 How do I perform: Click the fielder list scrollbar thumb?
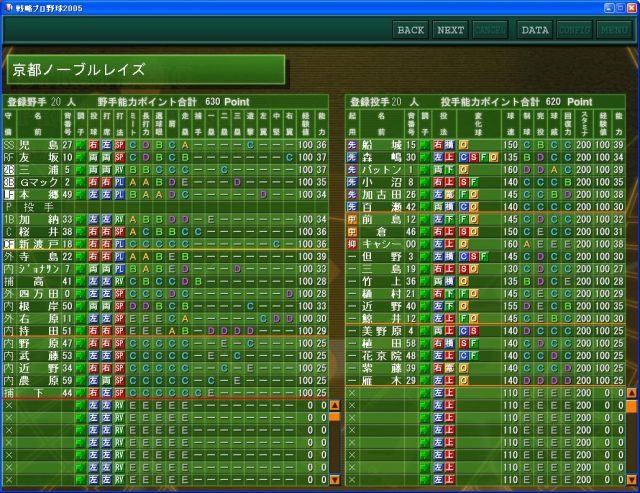tap(335, 417)
